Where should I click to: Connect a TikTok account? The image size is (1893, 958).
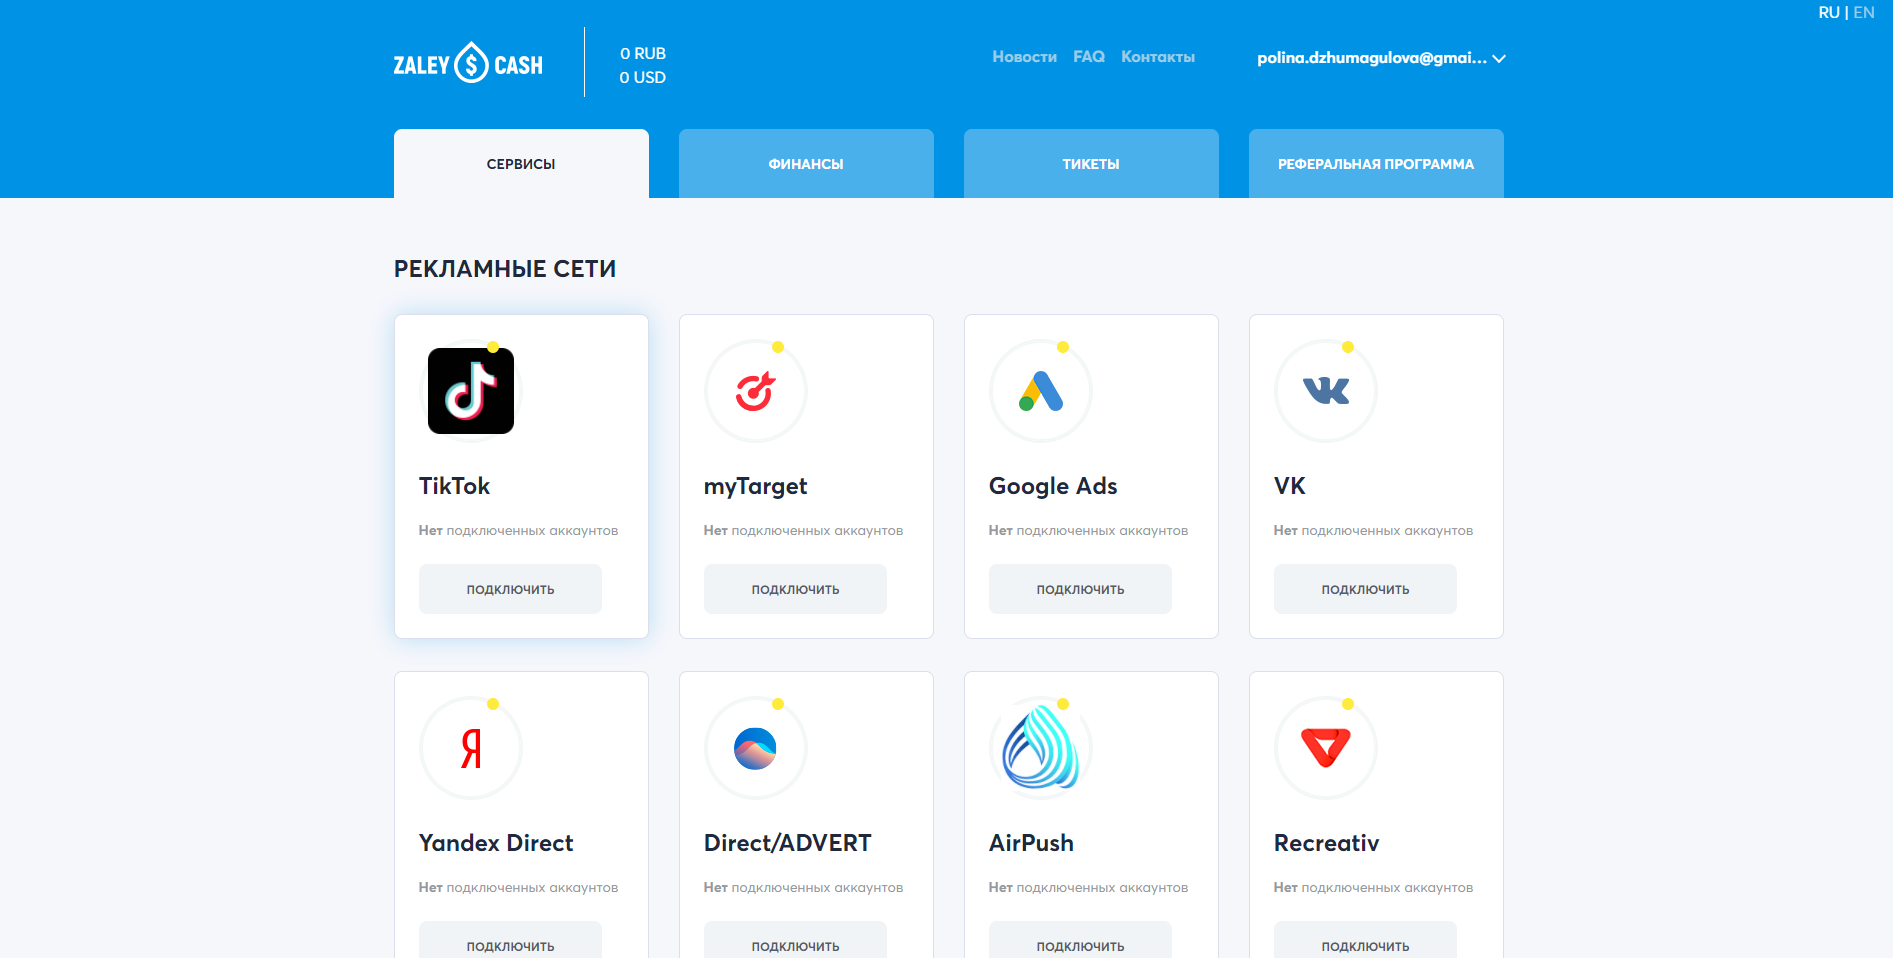[x=510, y=589]
